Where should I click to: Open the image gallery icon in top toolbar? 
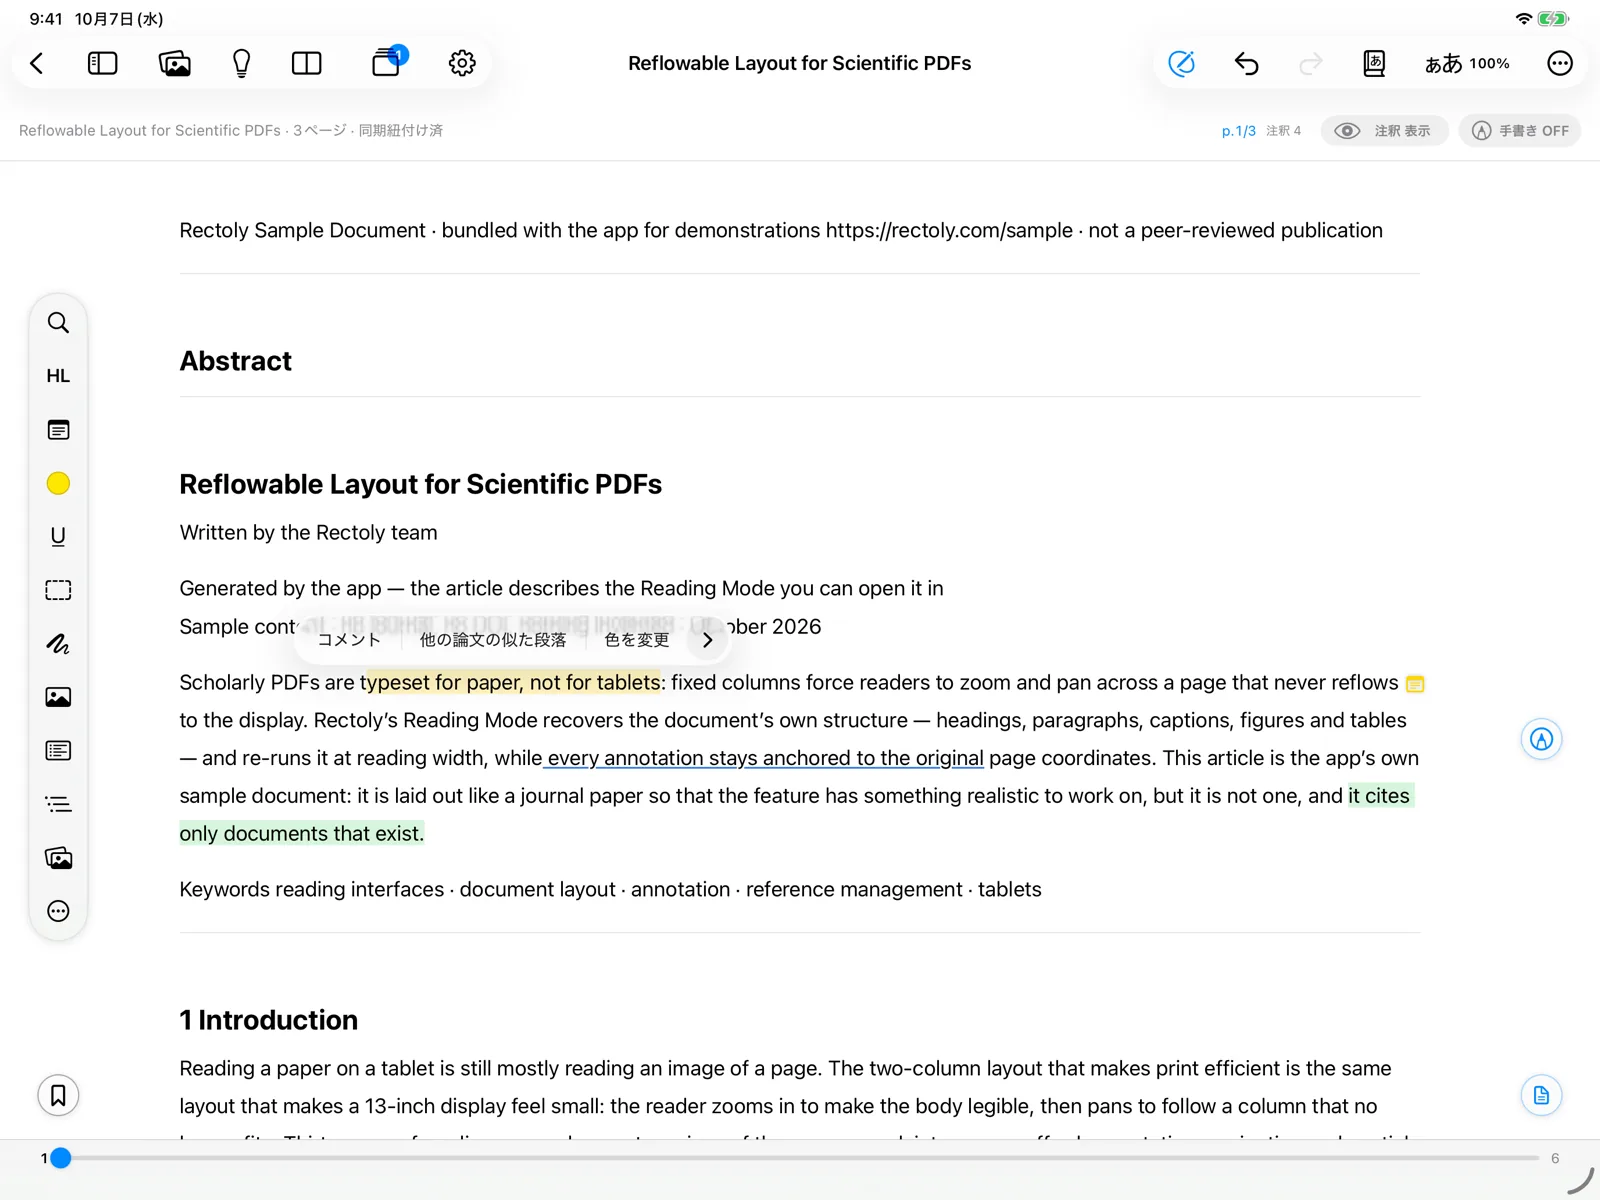click(175, 63)
